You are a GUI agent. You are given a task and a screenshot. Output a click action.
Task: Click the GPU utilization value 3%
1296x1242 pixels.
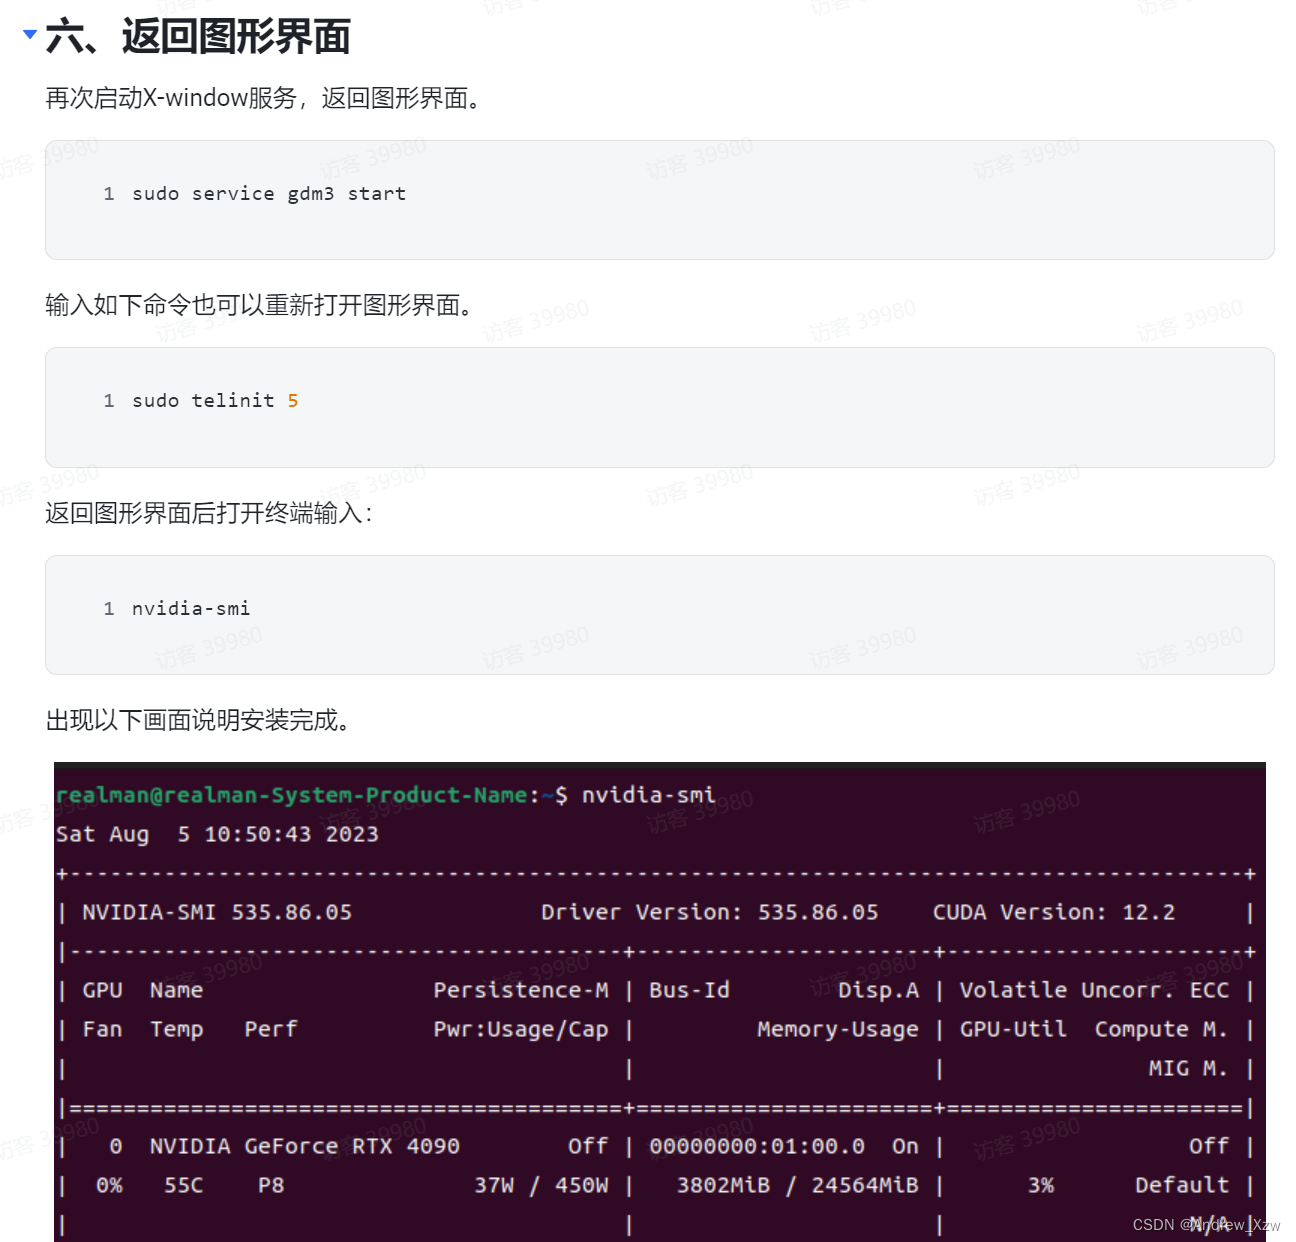(x=1041, y=1185)
